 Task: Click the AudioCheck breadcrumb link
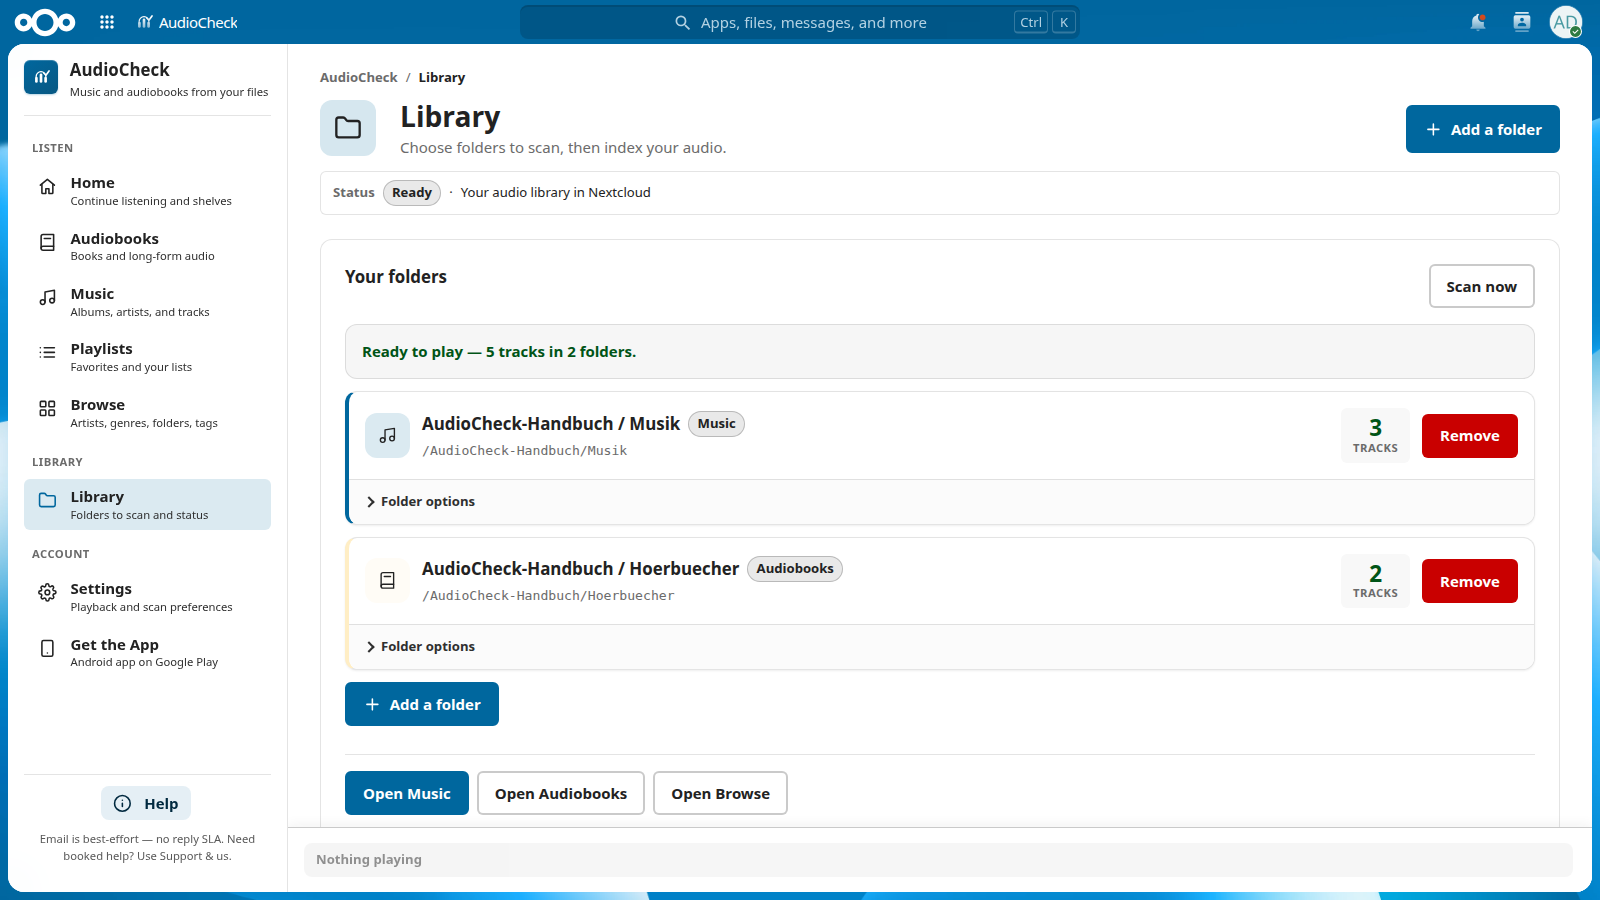359,77
